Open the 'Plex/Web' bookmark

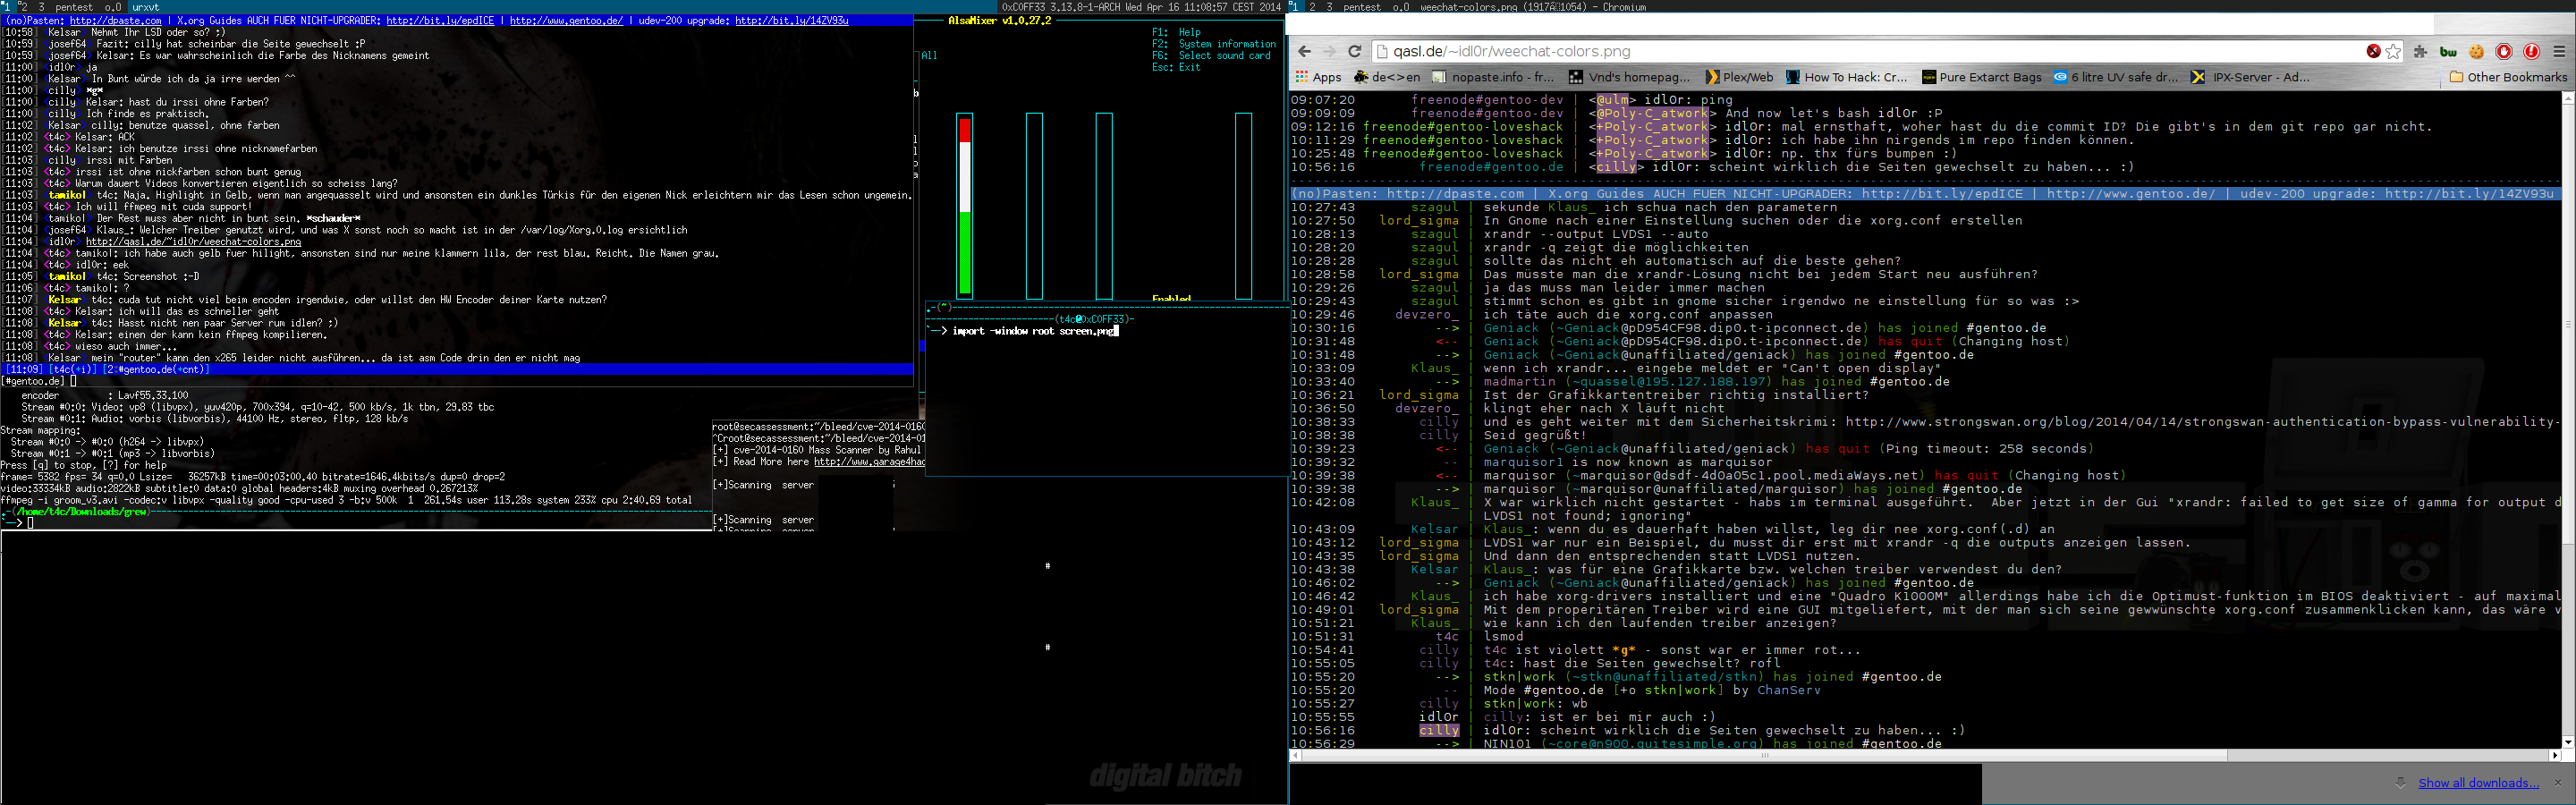pos(1739,77)
